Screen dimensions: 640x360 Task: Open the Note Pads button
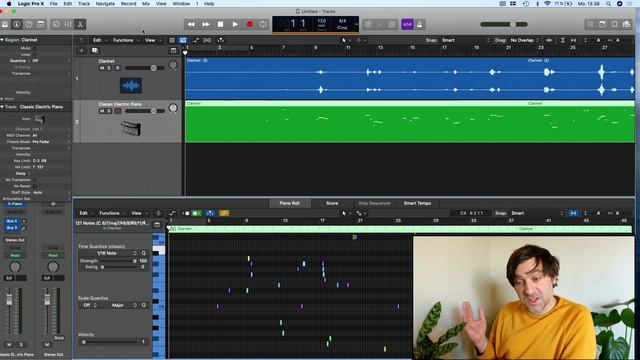(602, 24)
